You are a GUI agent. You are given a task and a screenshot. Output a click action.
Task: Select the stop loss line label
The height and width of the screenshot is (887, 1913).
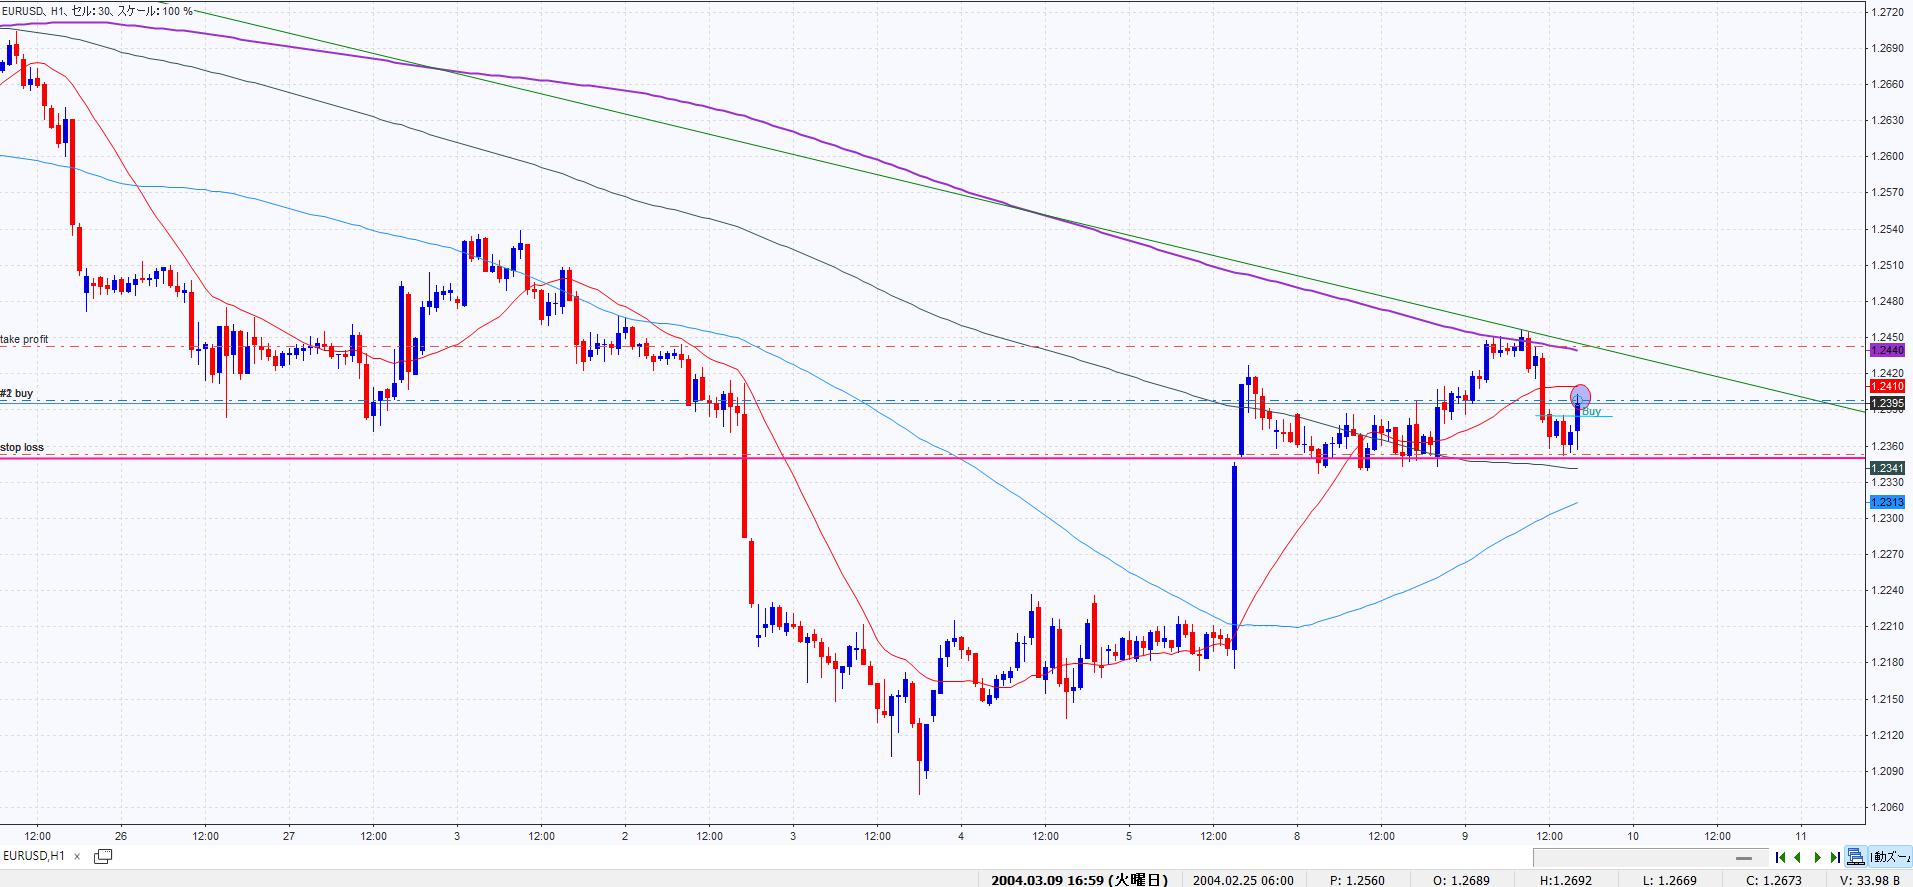(22, 447)
